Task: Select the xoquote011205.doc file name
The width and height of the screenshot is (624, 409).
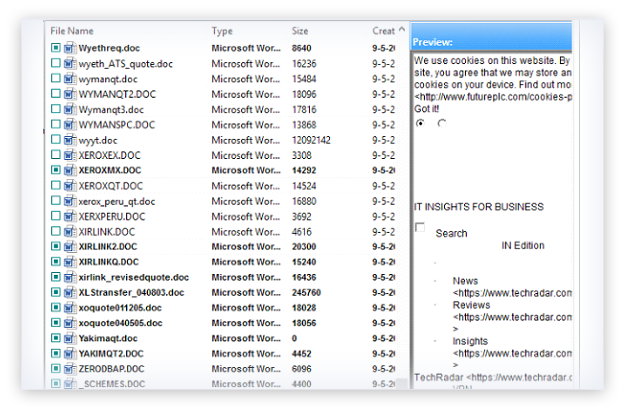Action: click(x=120, y=308)
